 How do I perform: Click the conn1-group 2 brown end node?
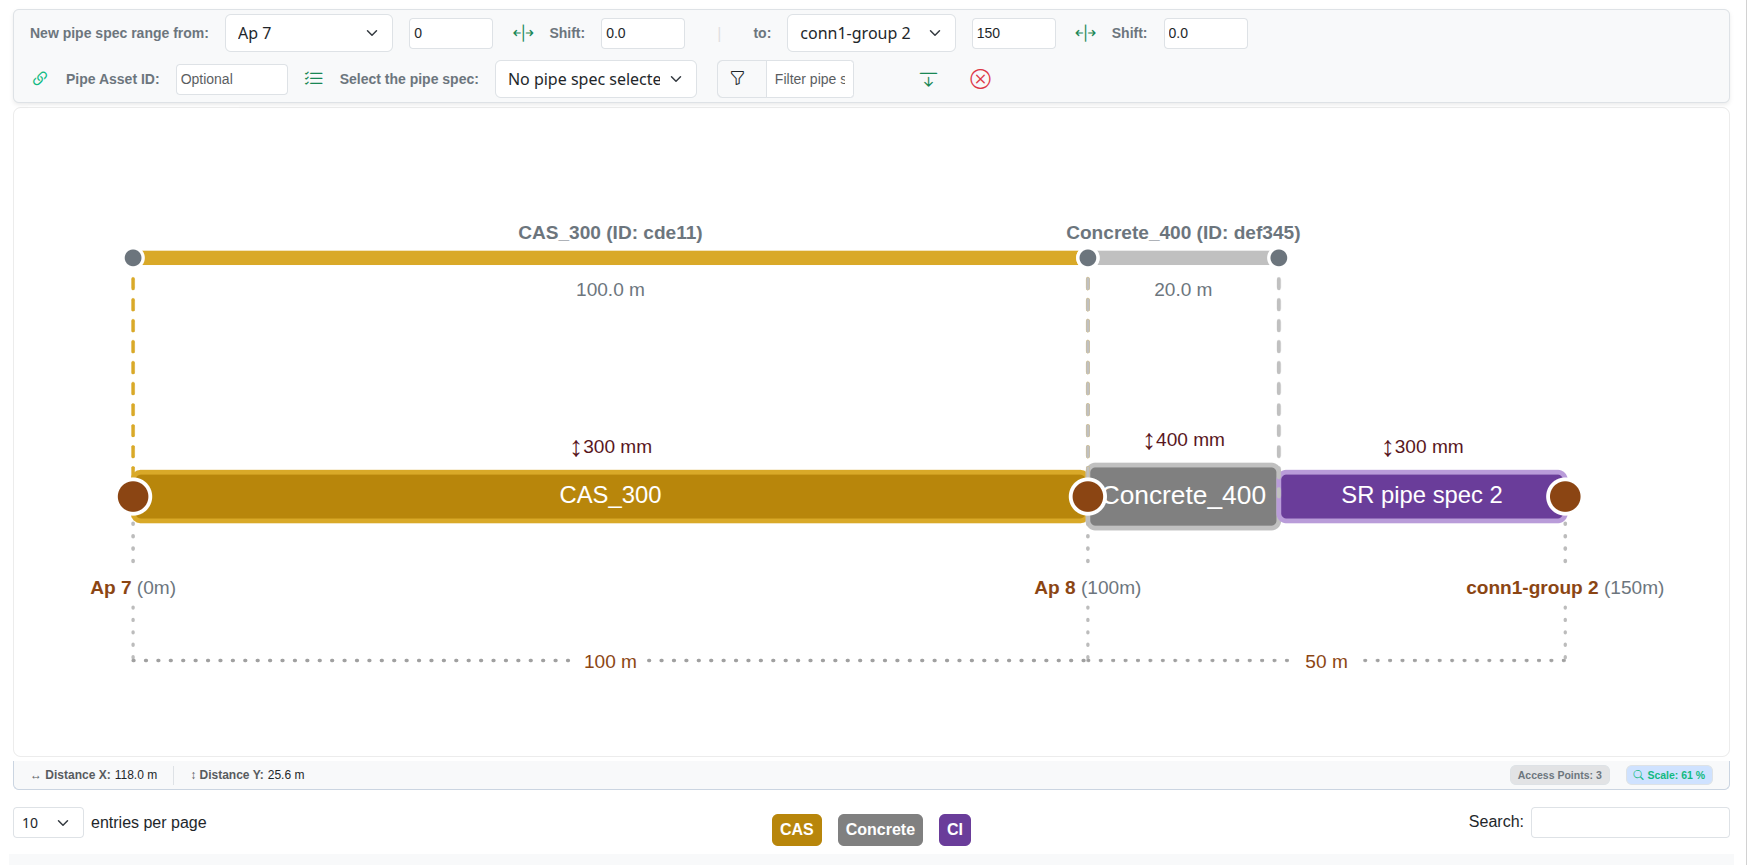(x=1564, y=496)
